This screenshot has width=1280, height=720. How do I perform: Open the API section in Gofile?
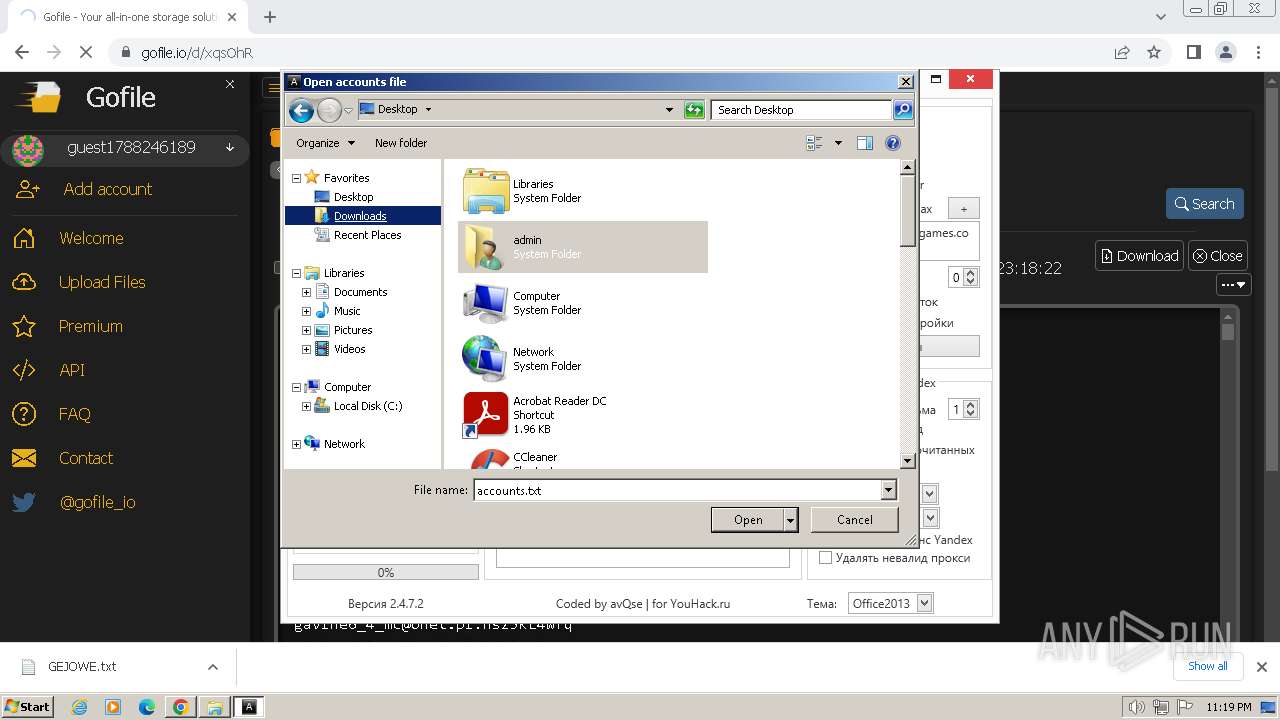(x=72, y=370)
